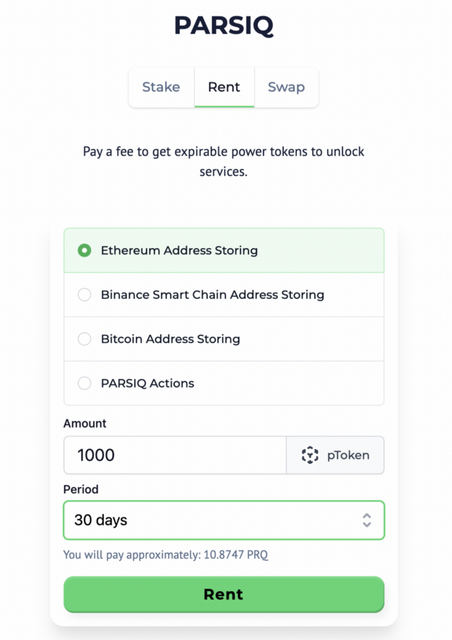The width and height of the screenshot is (452, 640).
Task: Select Ethereum Address Storing radio button
Action: click(85, 250)
